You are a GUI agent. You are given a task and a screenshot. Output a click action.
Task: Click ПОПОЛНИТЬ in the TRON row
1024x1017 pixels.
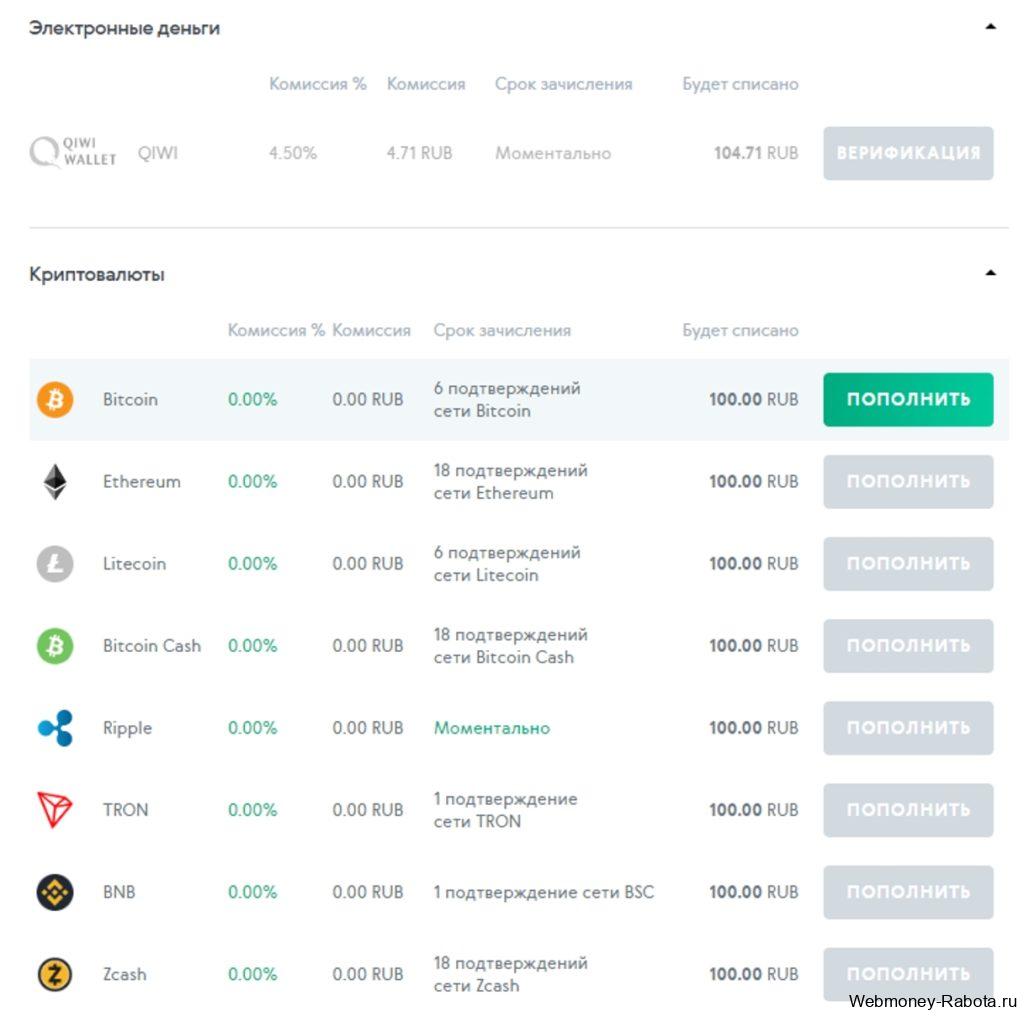908,810
